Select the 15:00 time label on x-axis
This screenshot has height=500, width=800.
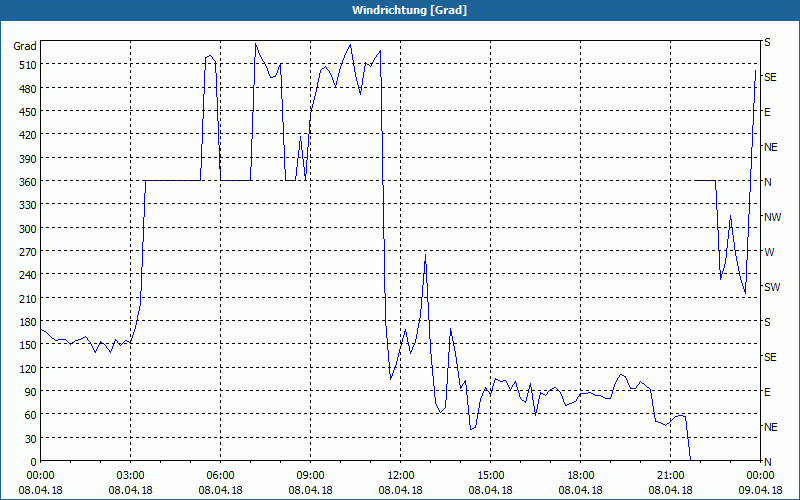[x=490, y=476]
